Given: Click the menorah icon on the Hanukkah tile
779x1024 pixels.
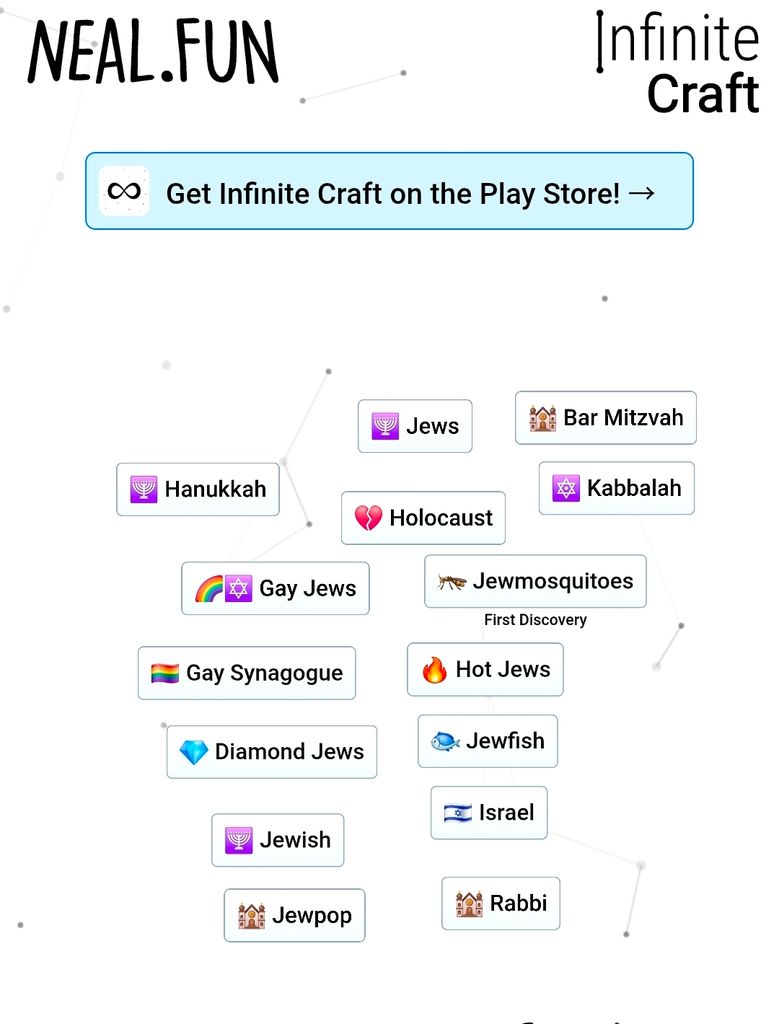Looking at the screenshot, I should click(x=144, y=489).
